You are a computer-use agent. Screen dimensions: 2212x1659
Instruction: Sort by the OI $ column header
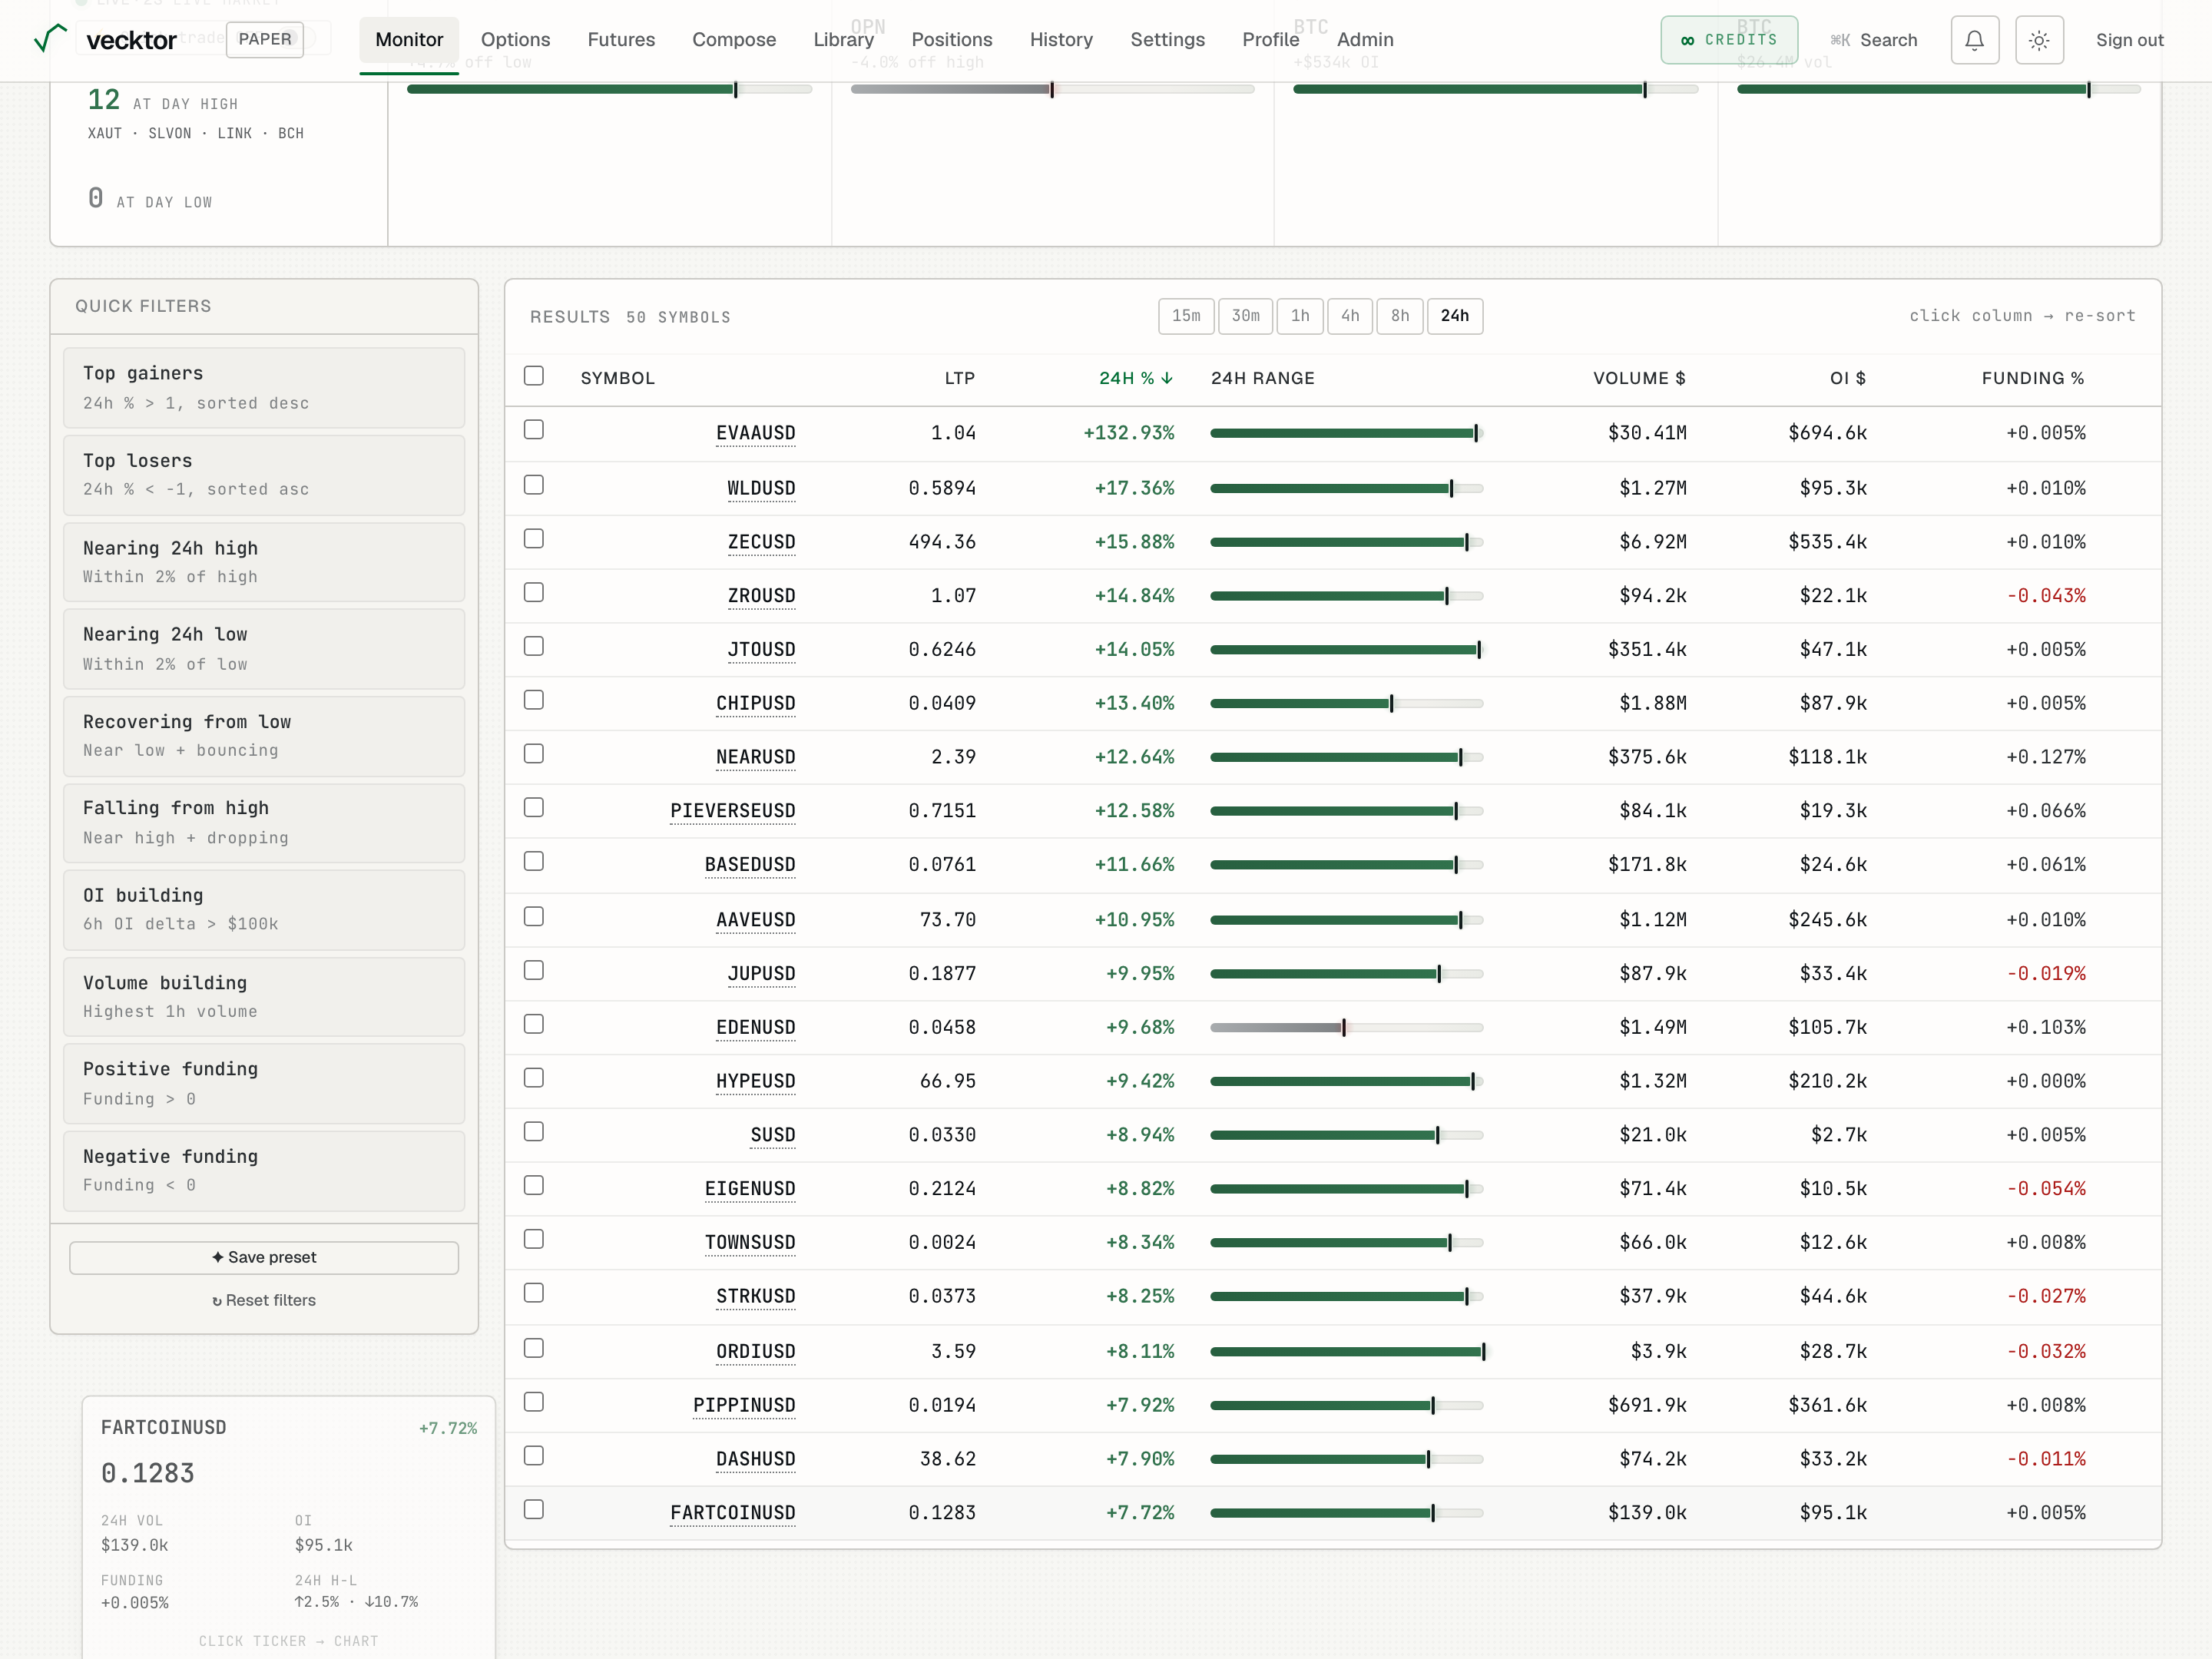coord(1847,378)
